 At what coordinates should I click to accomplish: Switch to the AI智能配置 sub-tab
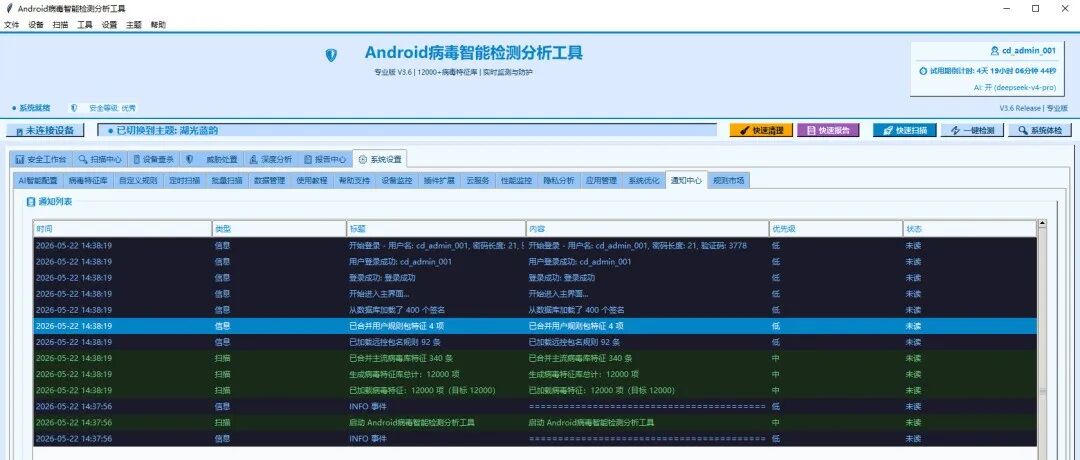(x=38, y=181)
